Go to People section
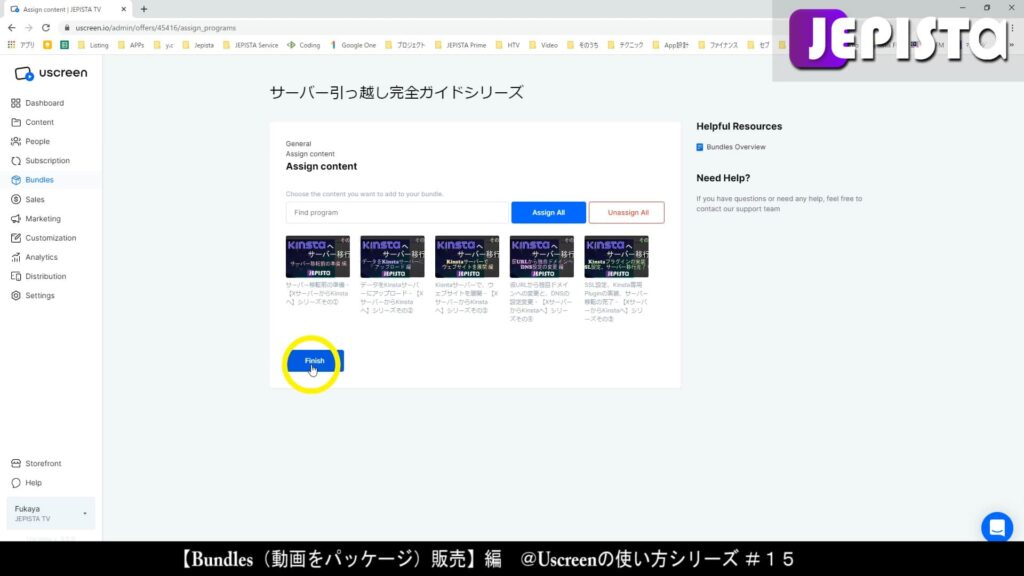The image size is (1024, 576). 37,141
